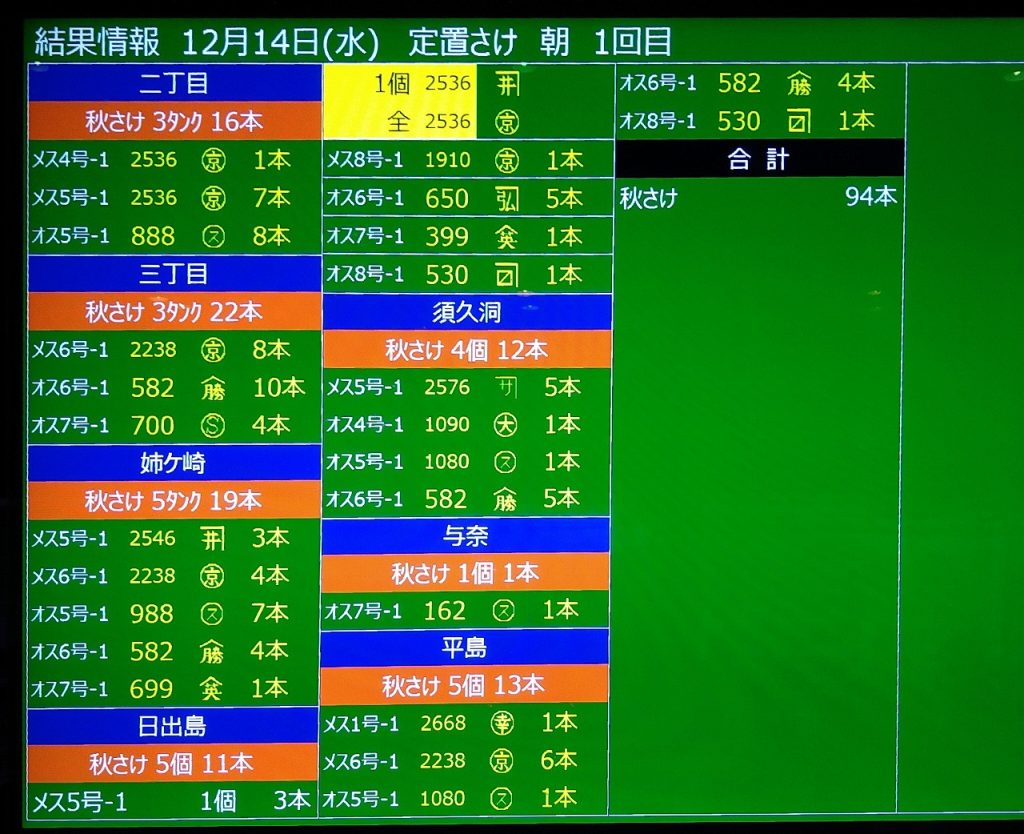Click the 秋さけ 3タンク 16本 summary bar
The height and width of the screenshot is (834, 1024).
point(174,121)
